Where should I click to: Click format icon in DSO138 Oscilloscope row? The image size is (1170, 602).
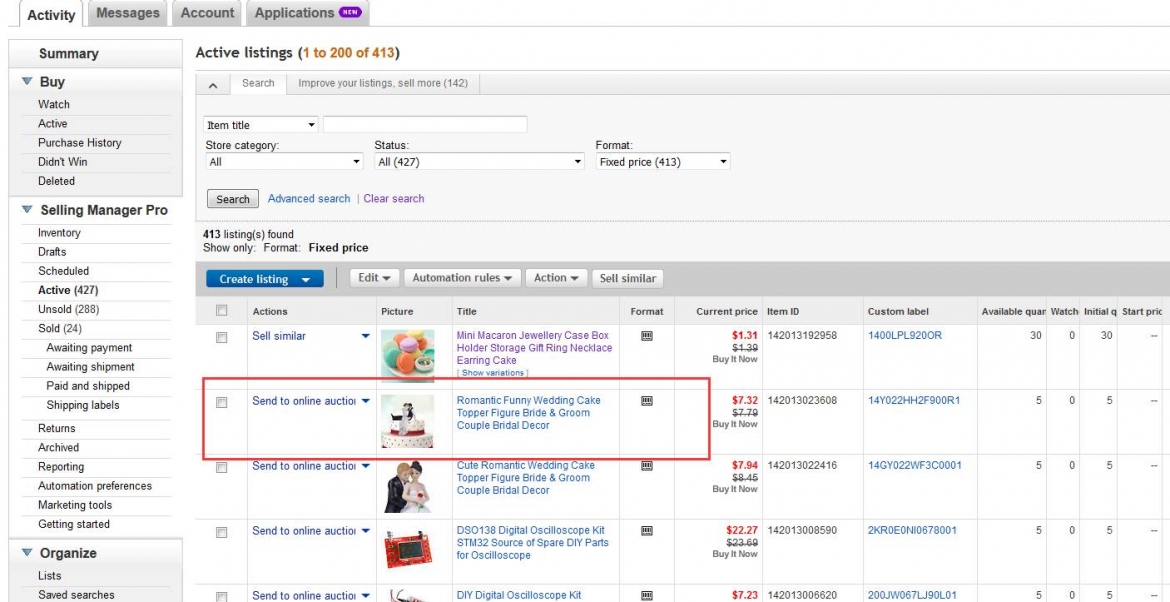click(647, 531)
